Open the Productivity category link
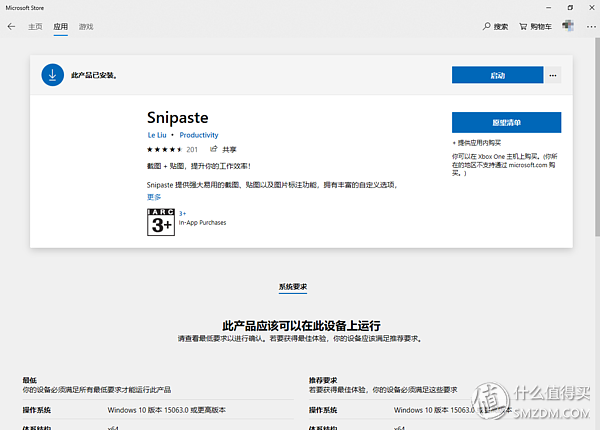Viewport: 600px width, 430px height. (199, 135)
